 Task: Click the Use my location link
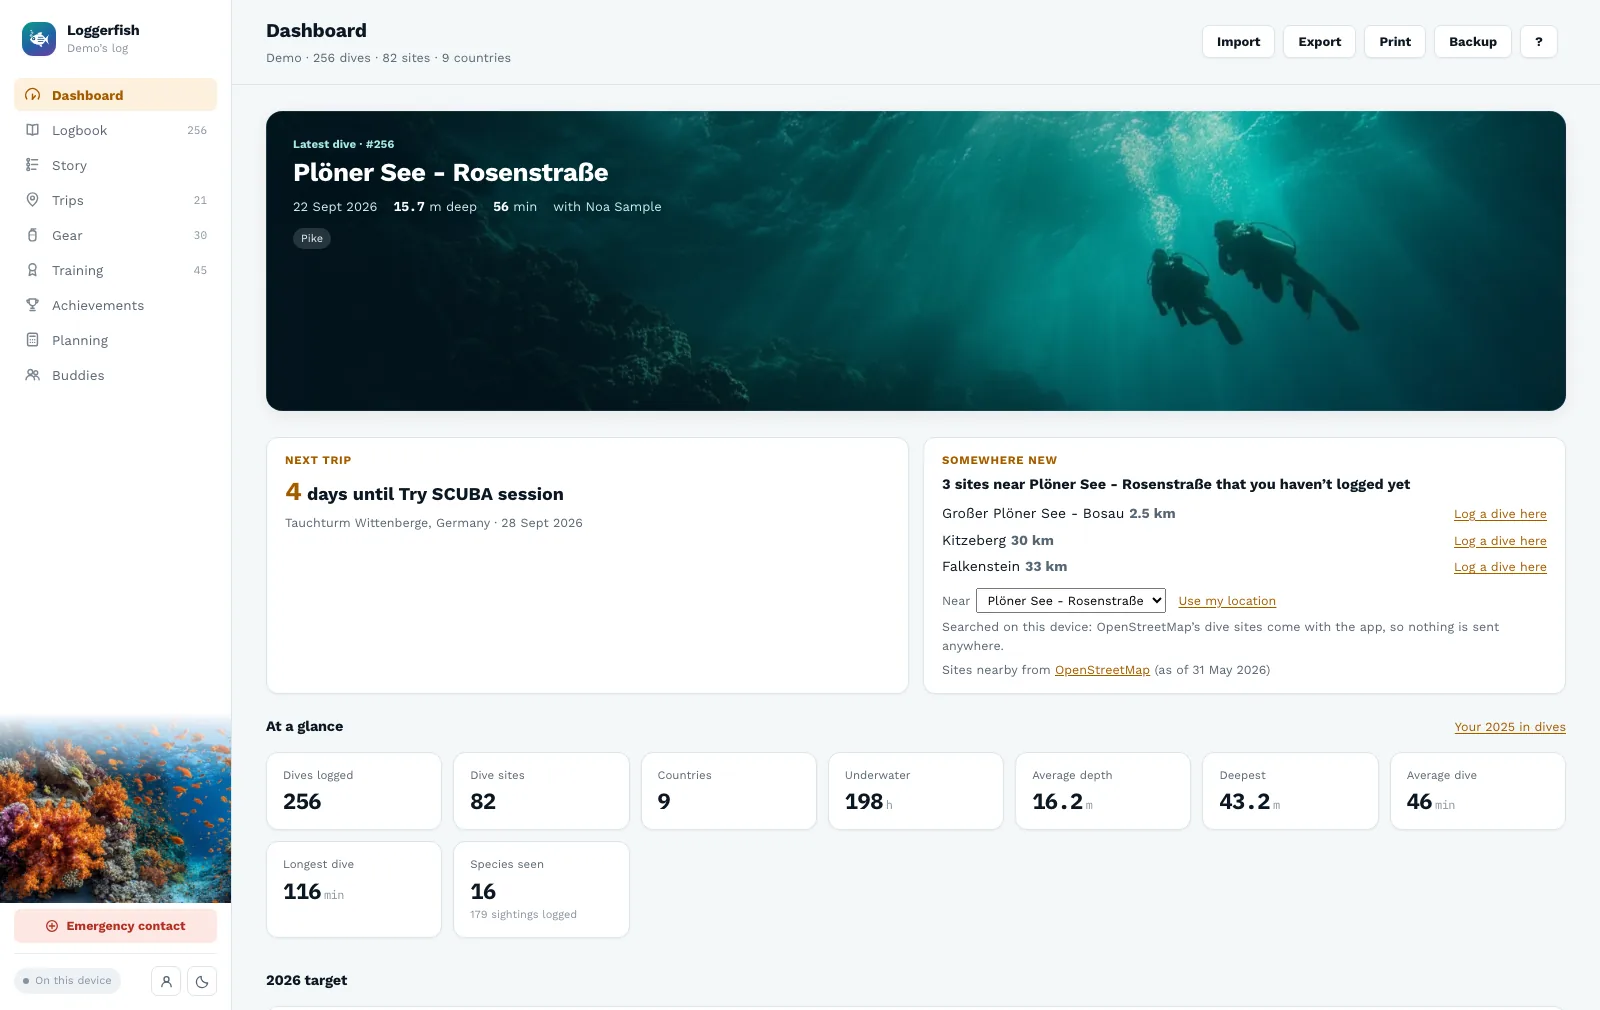pyautogui.click(x=1227, y=601)
